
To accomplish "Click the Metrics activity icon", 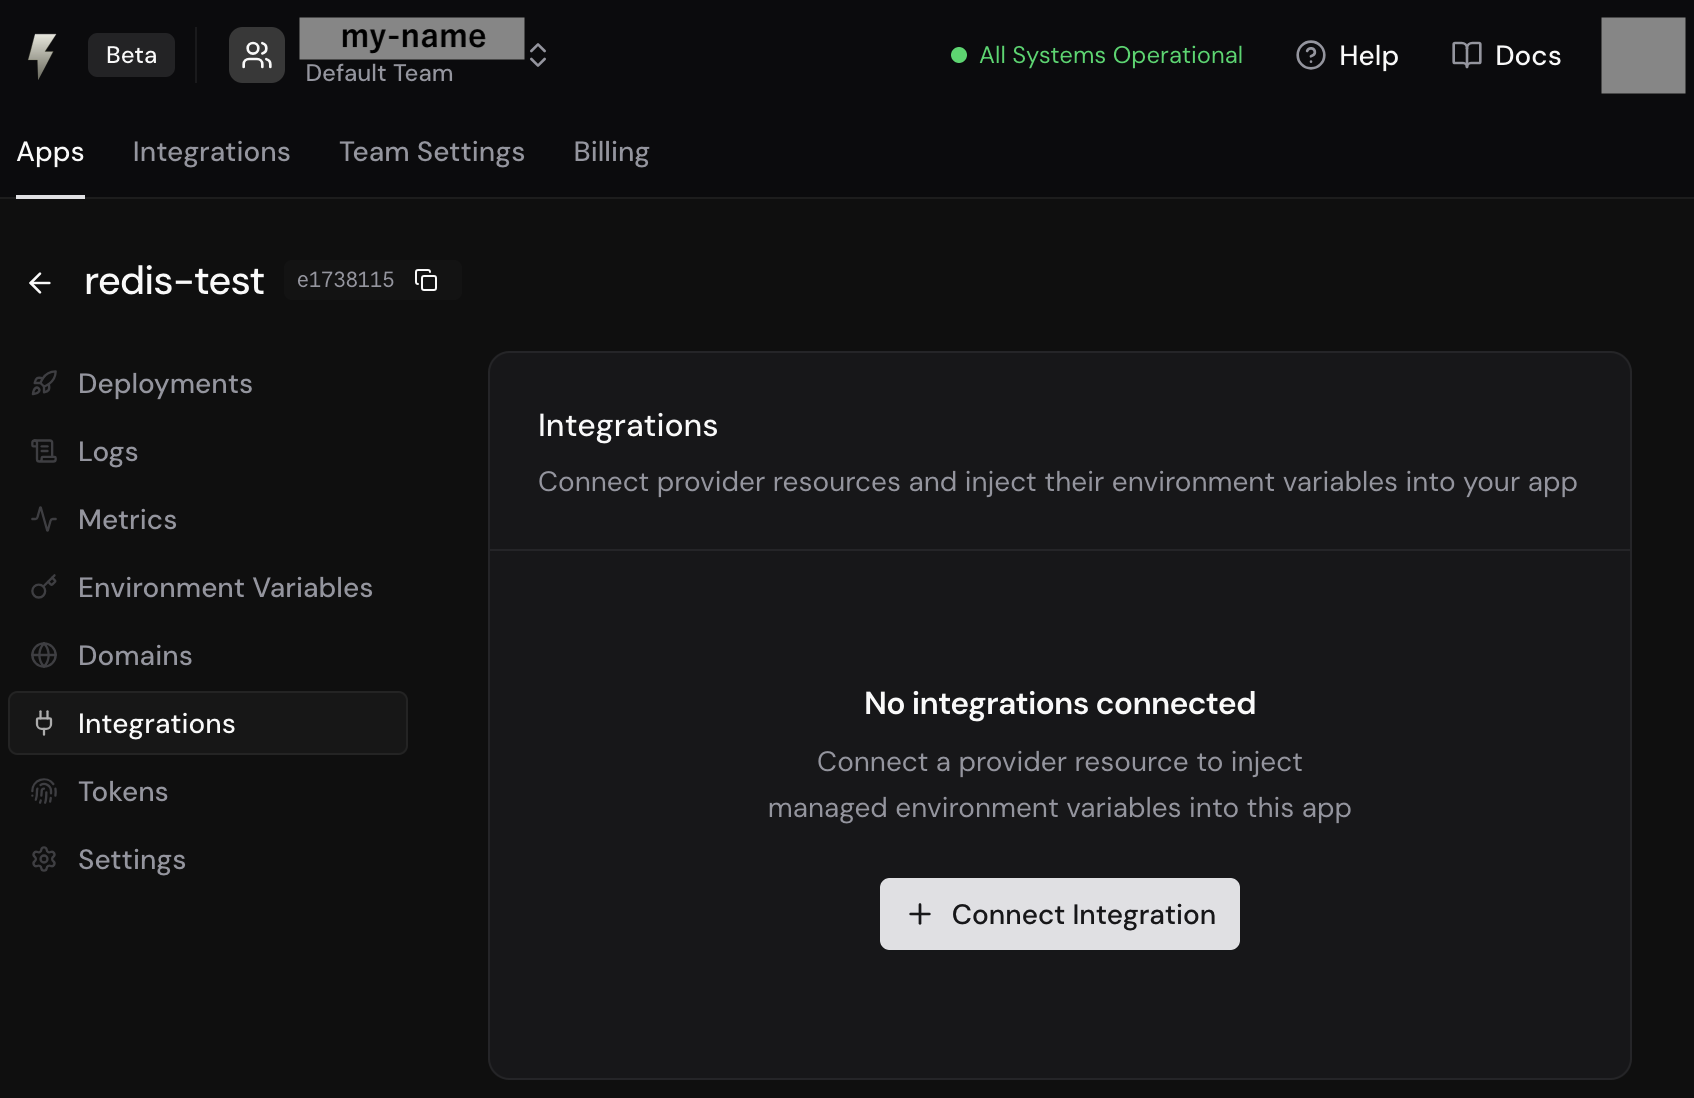I will [x=44, y=520].
